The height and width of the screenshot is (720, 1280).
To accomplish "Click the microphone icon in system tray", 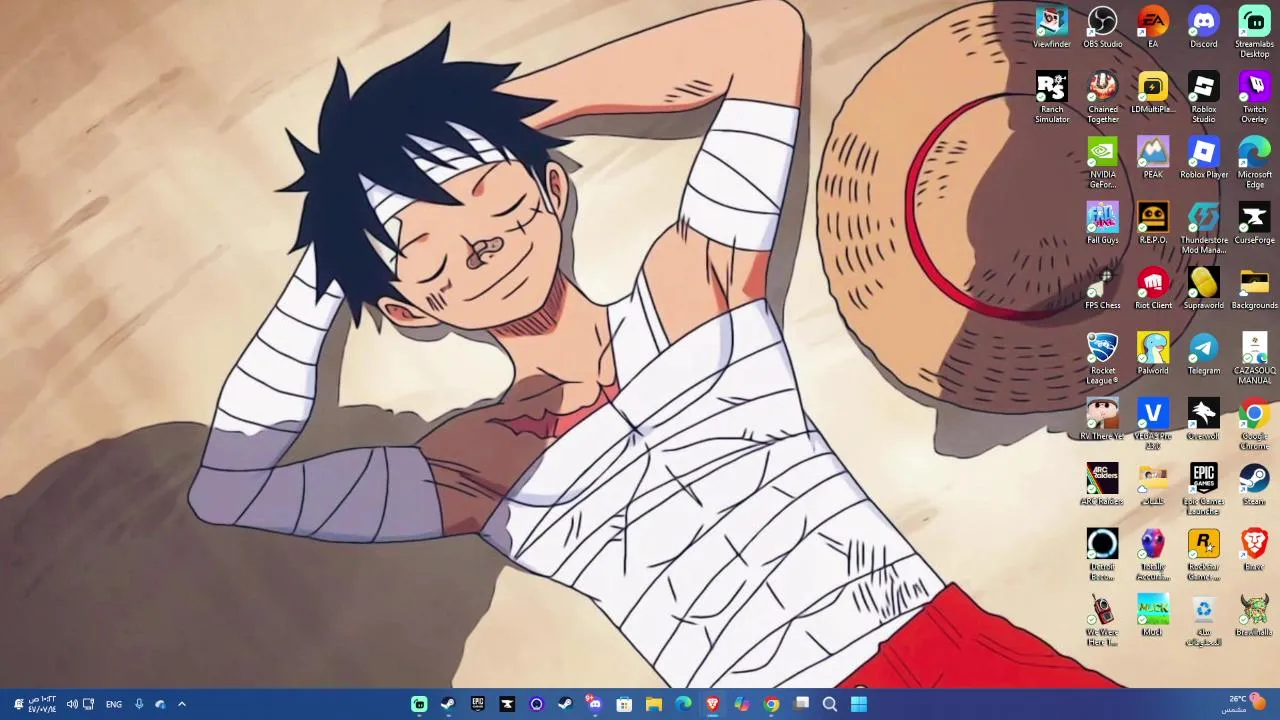I will (139, 704).
